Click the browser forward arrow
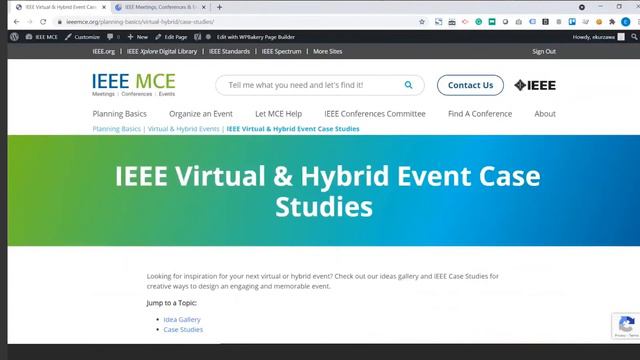Viewport: 640px width, 360px height. click(x=29, y=22)
